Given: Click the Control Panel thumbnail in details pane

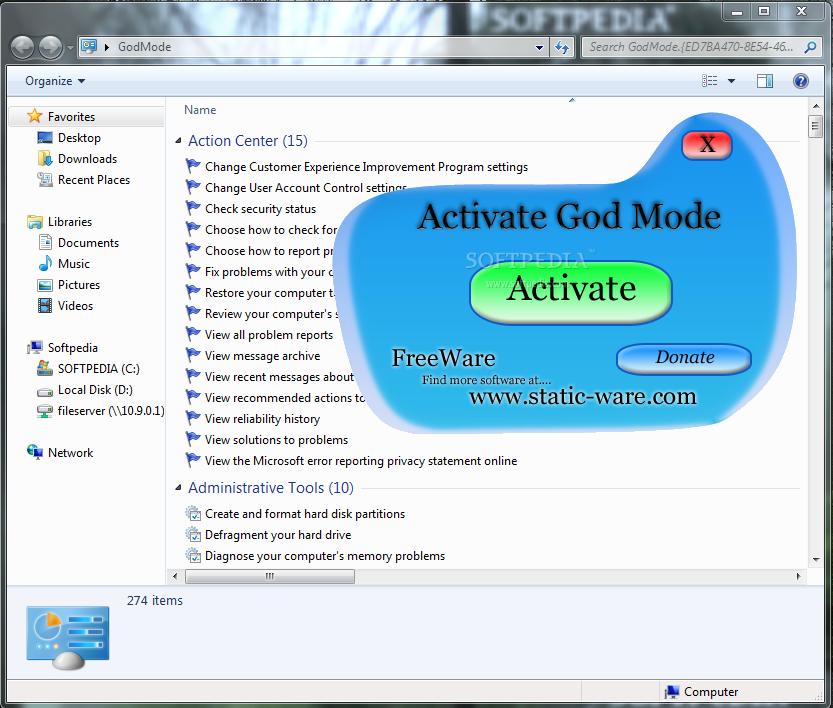Looking at the screenshot, I should [x=67, y=638].
